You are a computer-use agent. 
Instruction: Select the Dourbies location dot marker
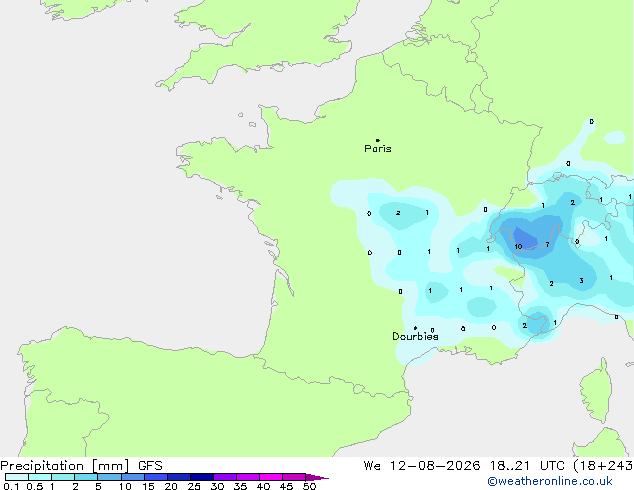click(x=415, y=328)
